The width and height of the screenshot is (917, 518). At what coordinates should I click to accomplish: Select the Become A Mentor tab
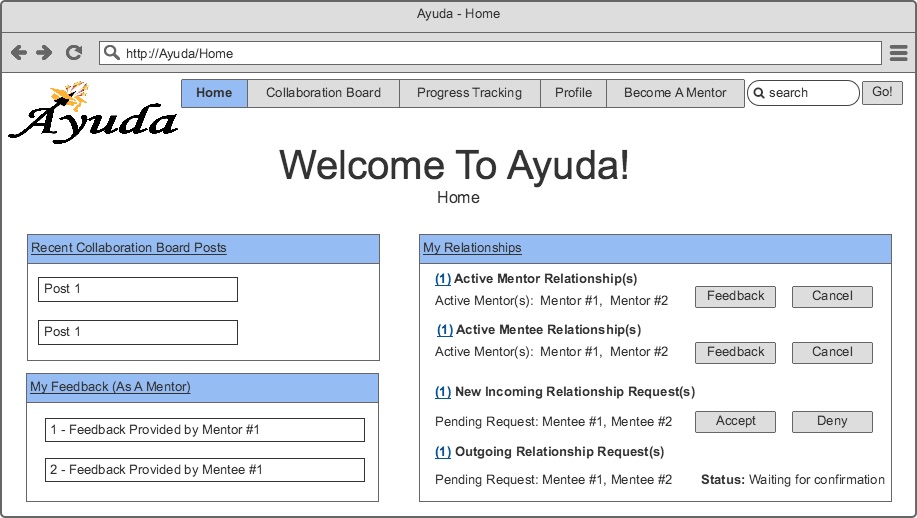675,93
